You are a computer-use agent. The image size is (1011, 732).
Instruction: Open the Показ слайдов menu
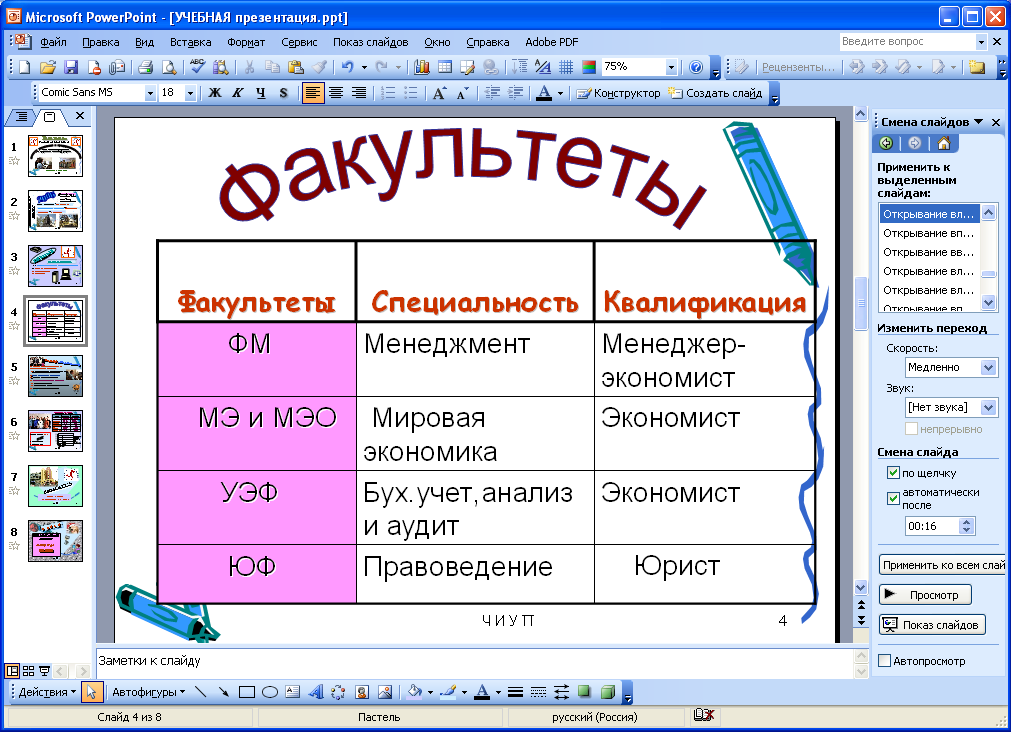click(x=371, y=42)
